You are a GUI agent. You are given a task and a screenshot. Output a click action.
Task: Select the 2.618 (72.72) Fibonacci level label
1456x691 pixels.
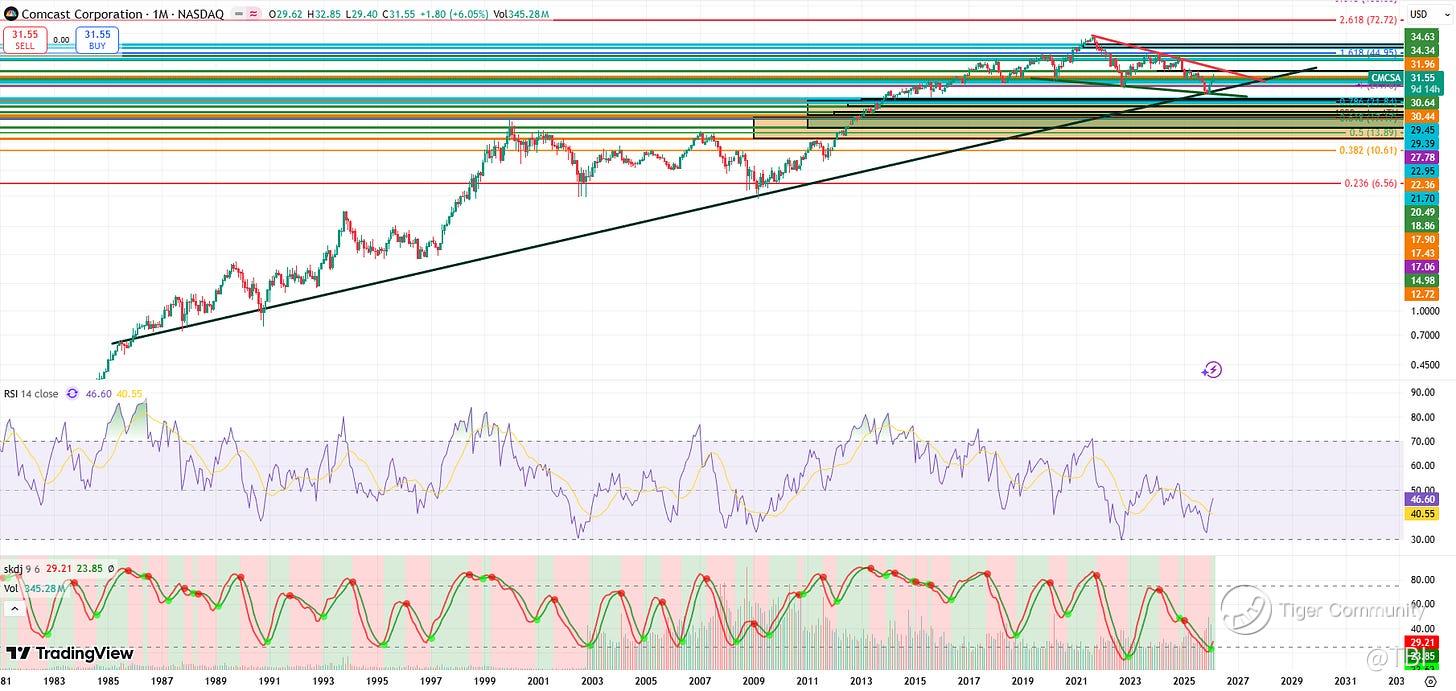[1368, 20]
